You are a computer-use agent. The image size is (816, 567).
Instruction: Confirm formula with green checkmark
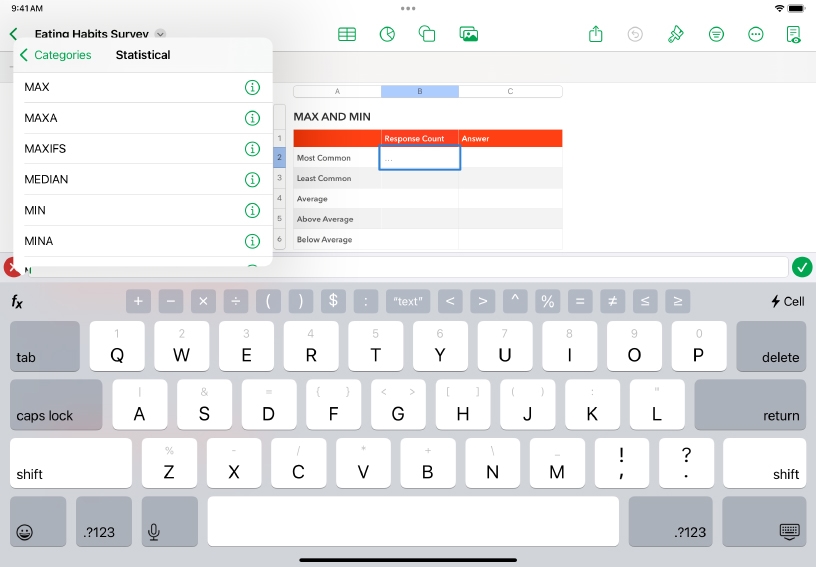tap(801, 267)
